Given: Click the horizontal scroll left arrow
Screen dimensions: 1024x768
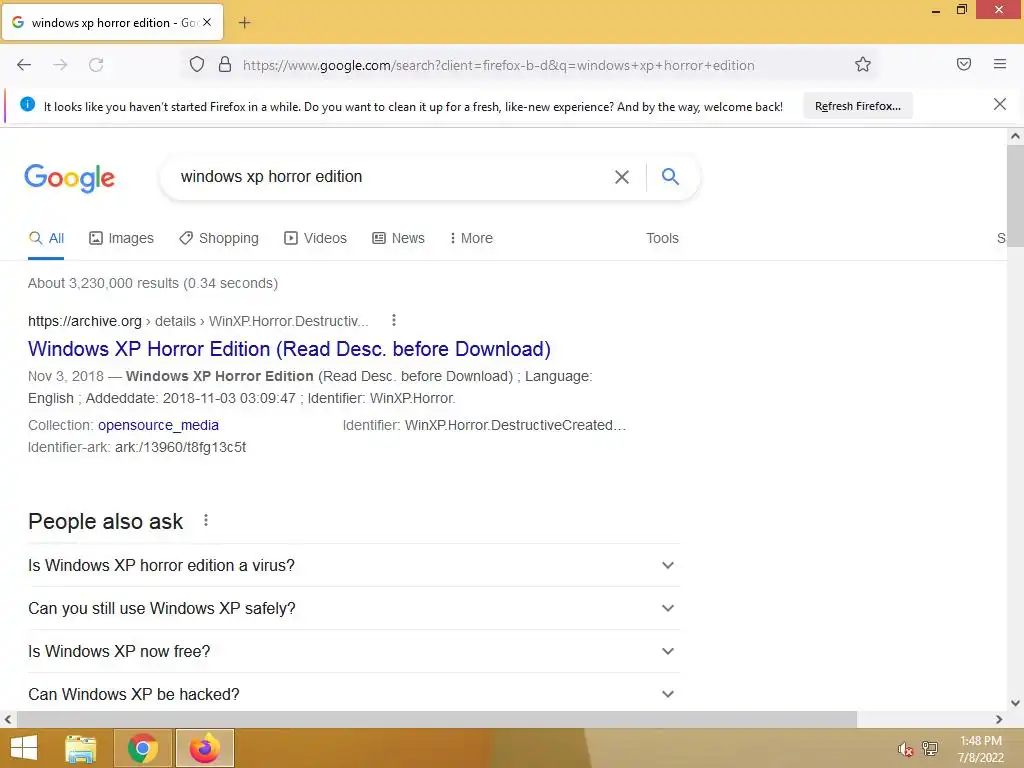Looking at the screenshot, I should pyautogui.click(x=8, y=719).
